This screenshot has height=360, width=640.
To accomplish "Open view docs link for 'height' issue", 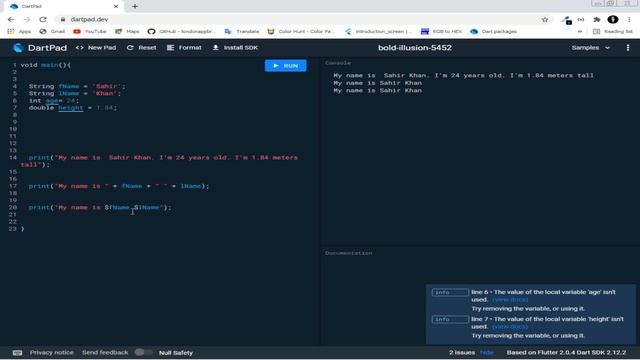I will pos(510,327).
